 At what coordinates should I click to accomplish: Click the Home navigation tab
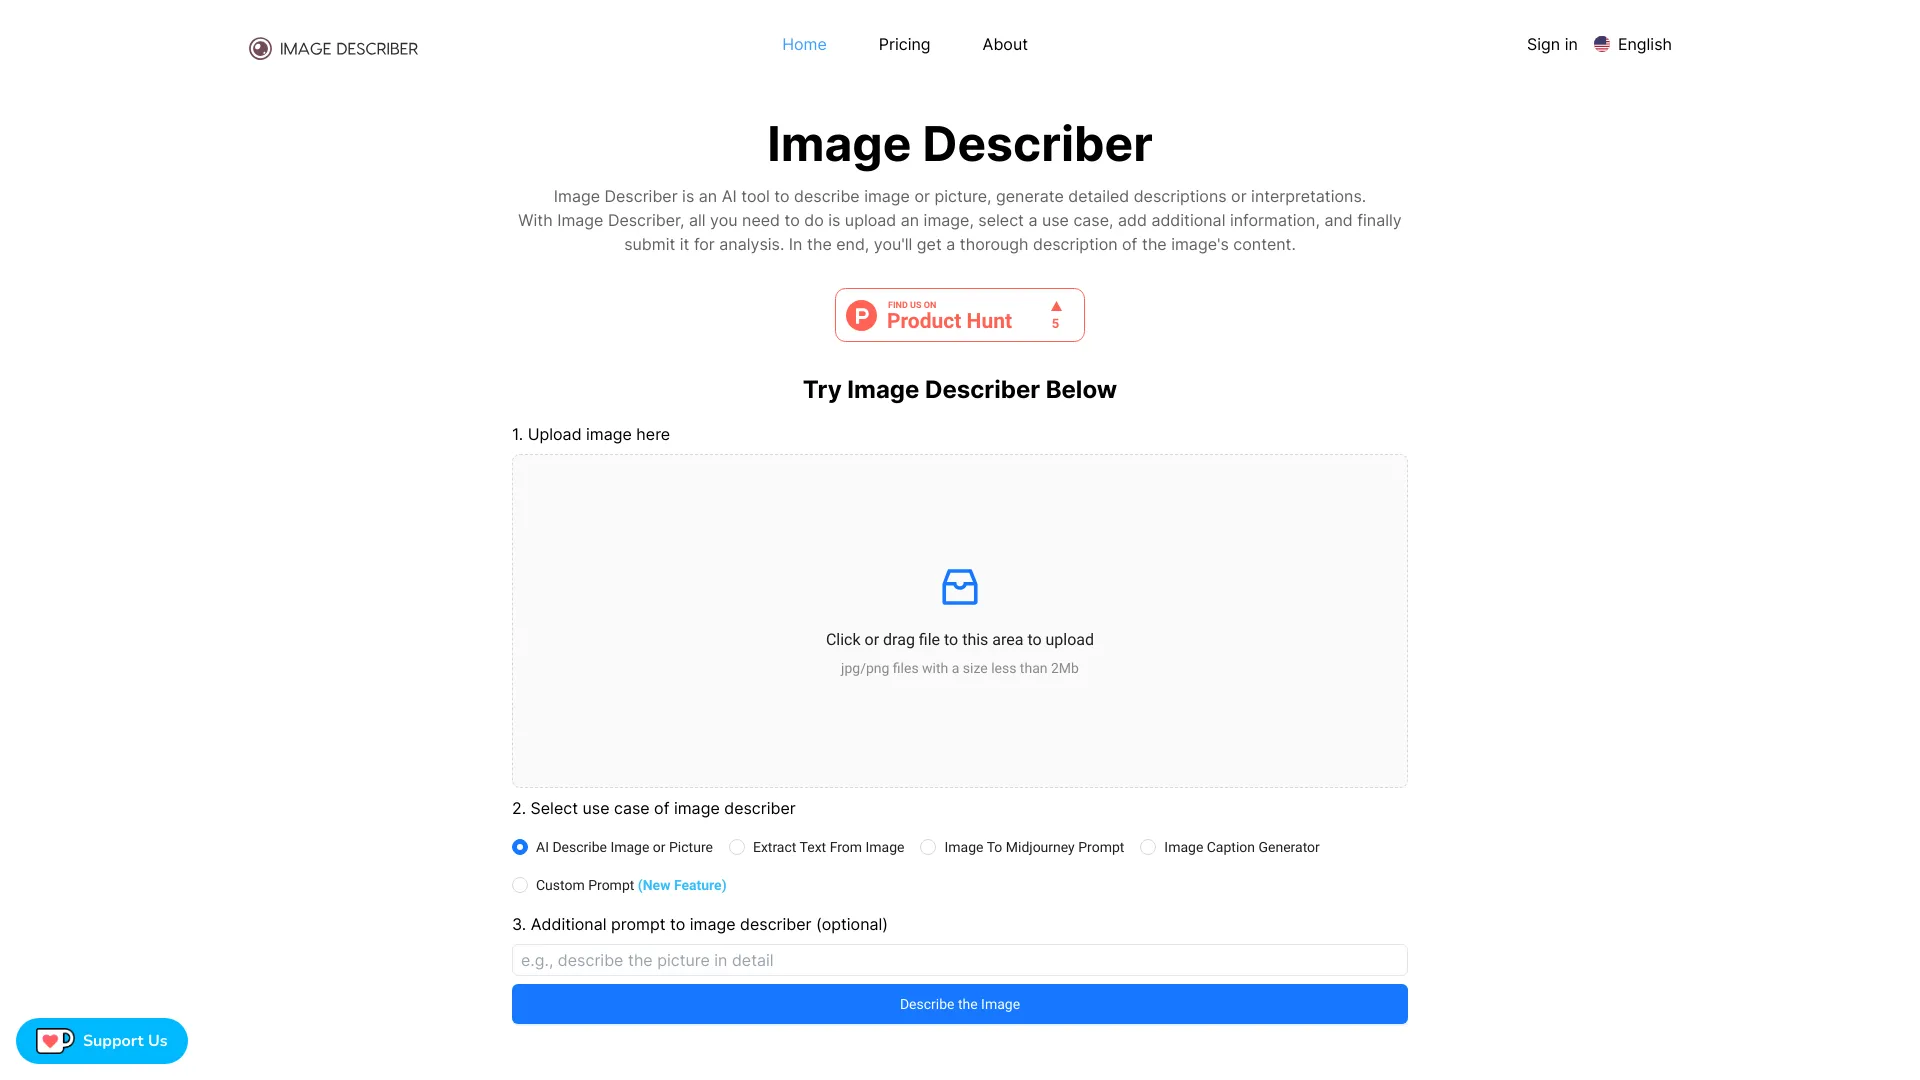click(x=803, y=45)
